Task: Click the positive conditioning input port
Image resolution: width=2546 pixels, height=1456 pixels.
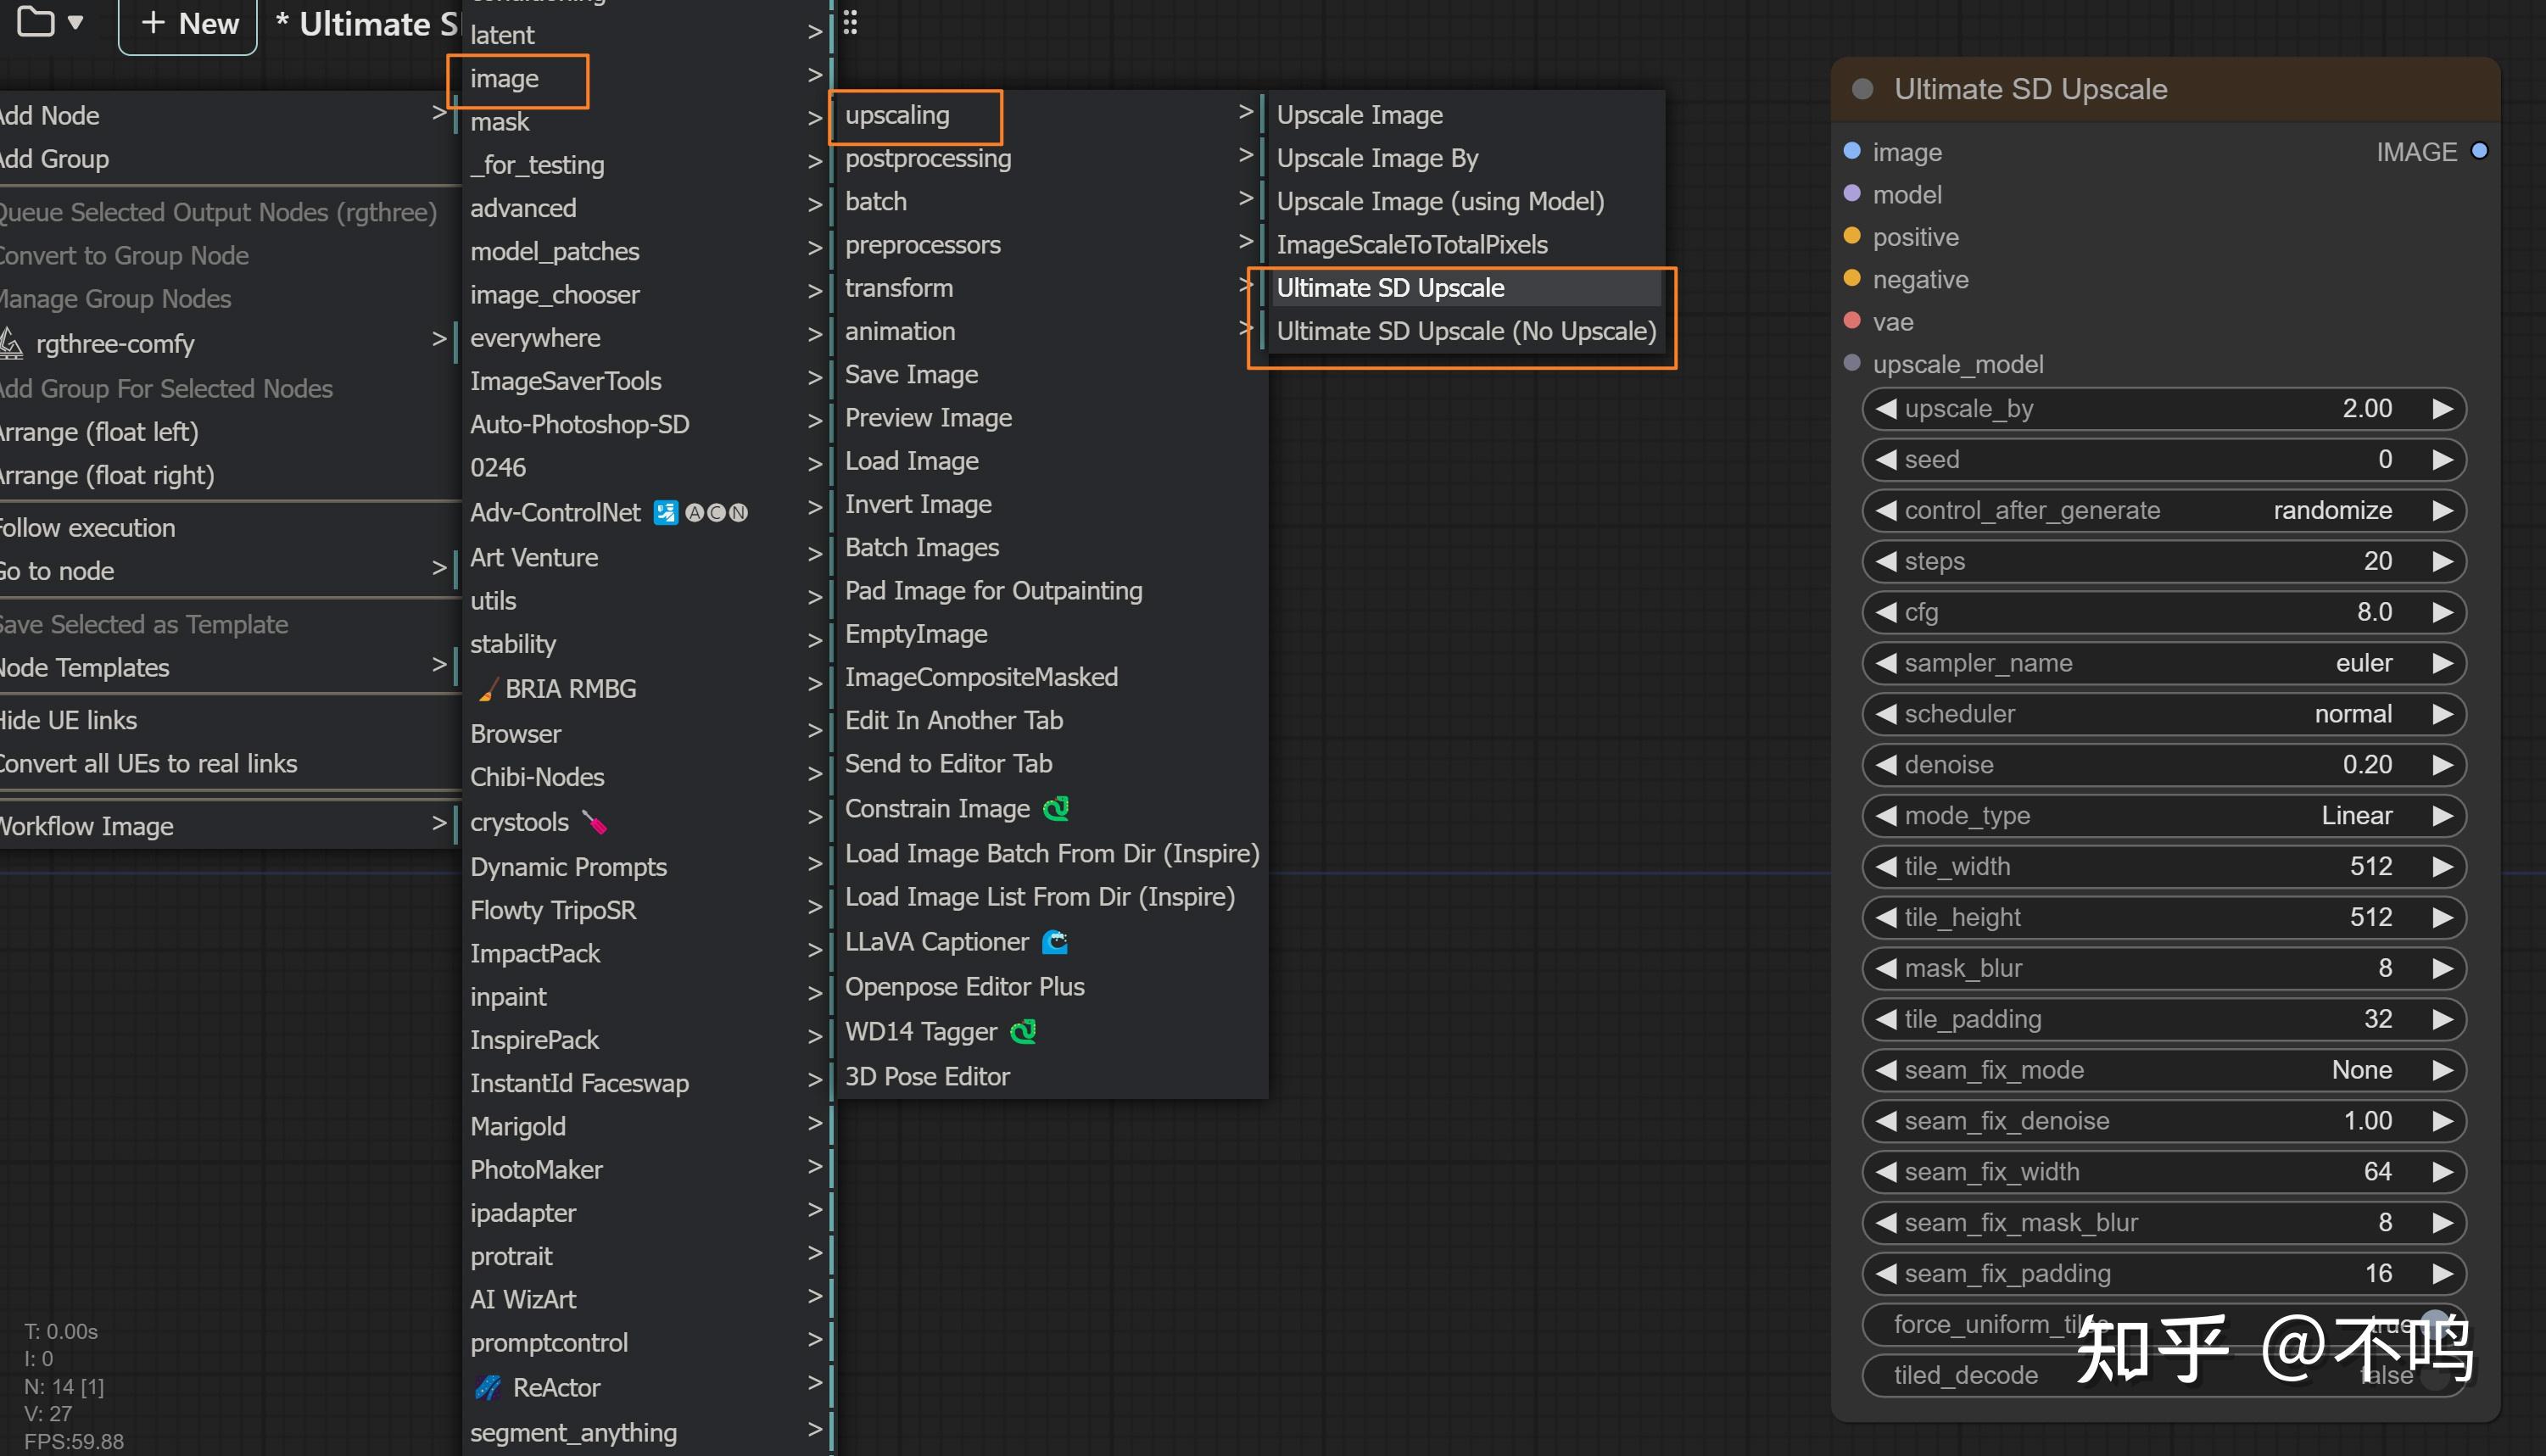Action: [x=1852, y=236]
